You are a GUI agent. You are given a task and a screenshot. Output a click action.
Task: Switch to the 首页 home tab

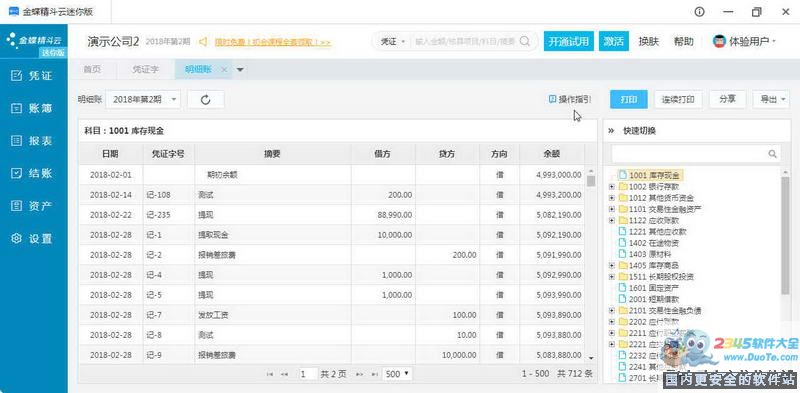[92, 69]
